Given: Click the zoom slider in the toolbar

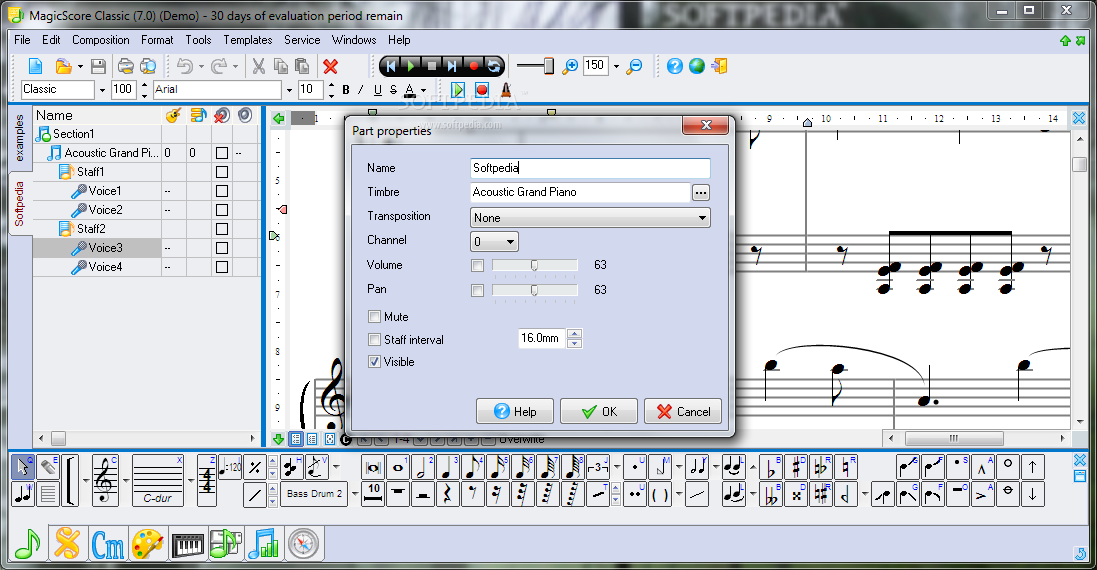Looking at the screenshot, I should (x=535, y=66).
